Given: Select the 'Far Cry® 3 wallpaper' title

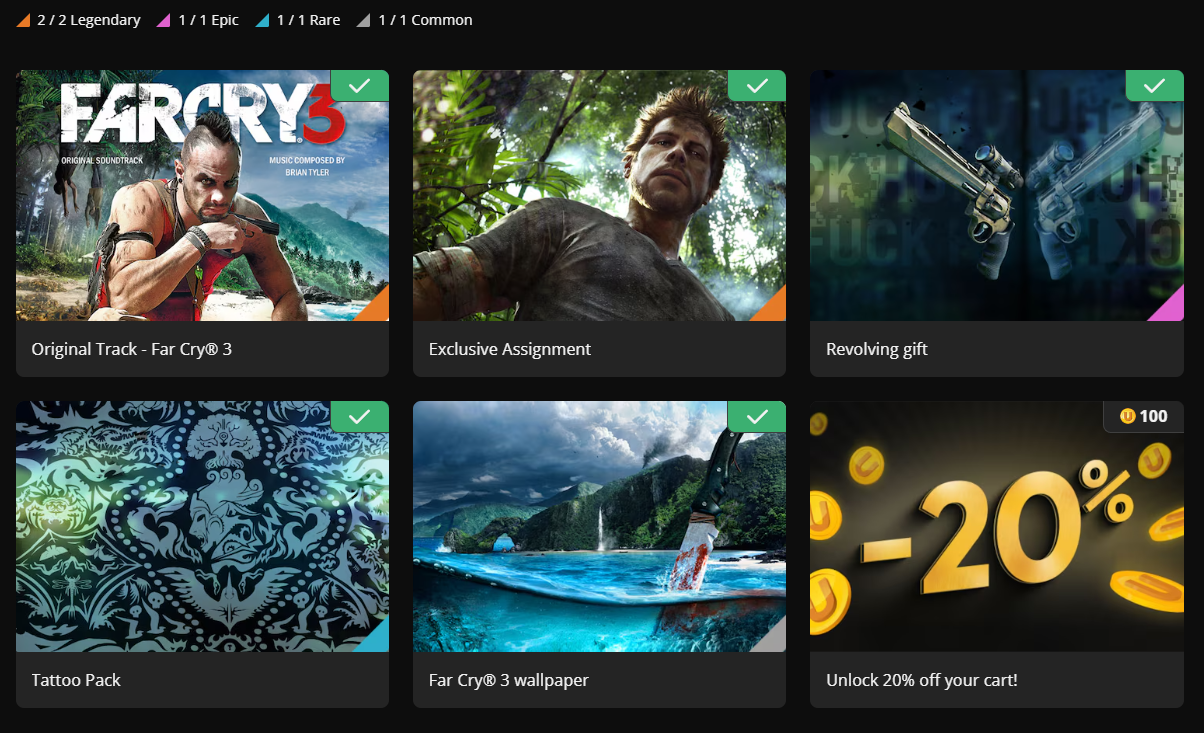Looking at the screenshot, I should [509, 680].
